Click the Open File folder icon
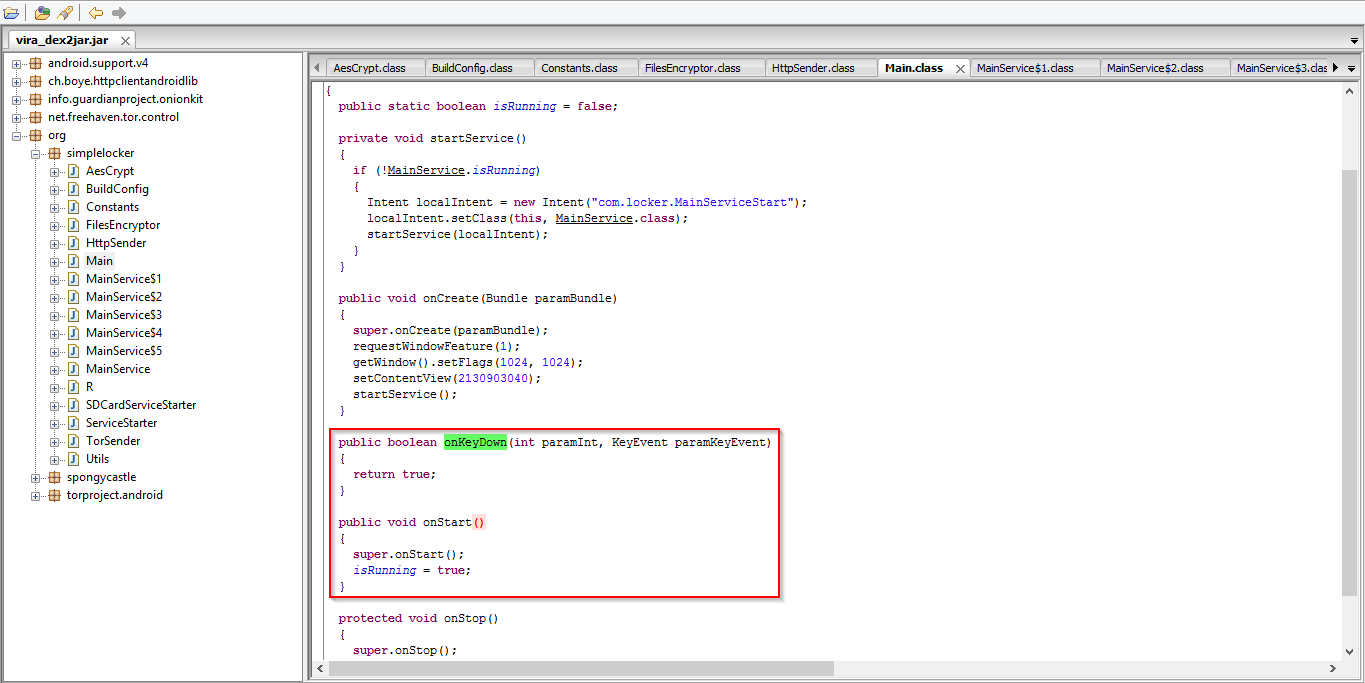 coord(12,13)
